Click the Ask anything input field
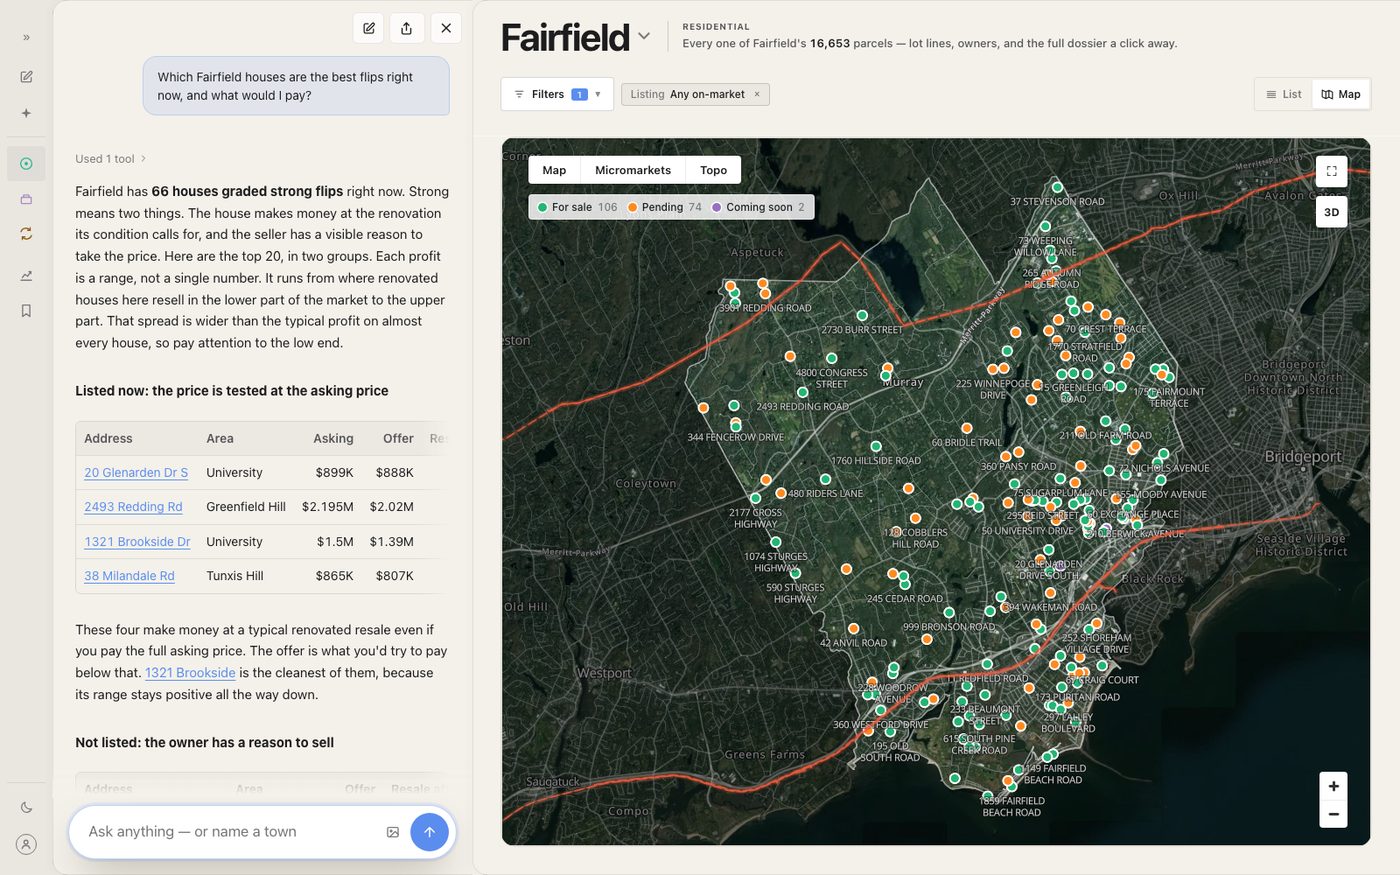 point(230,831)
